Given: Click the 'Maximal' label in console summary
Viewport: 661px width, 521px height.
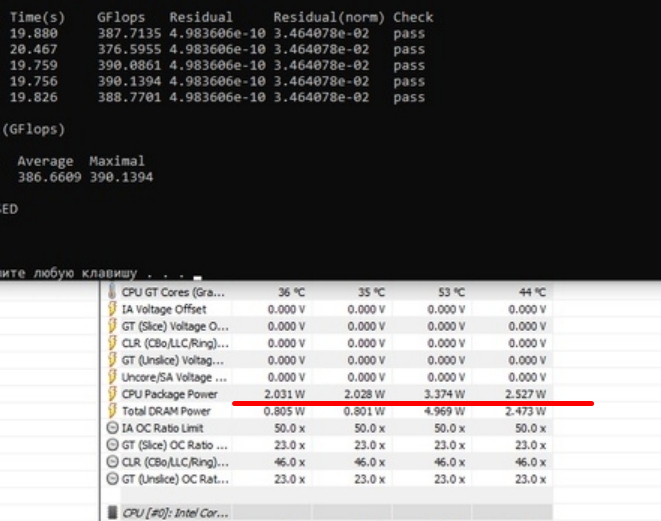Looking at the screenshot, I should coord(117,161).
